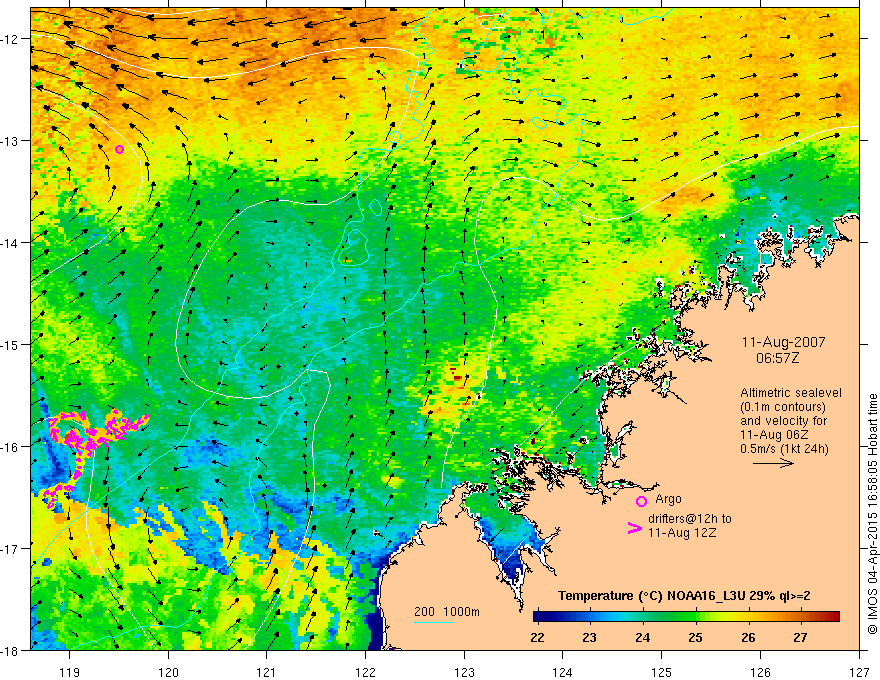Click the 'Altimetric sealevel' caption text
880x680 pixels.
[x=791, y=393]
